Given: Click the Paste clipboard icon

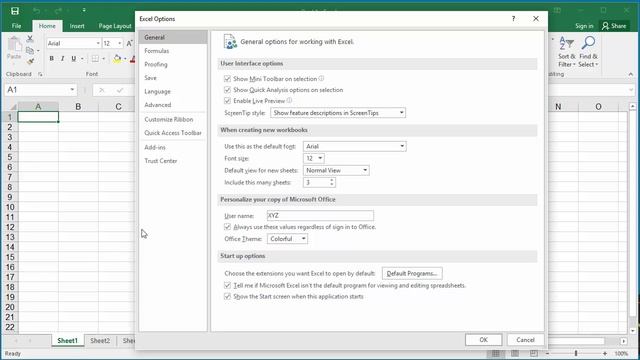Looking at the screenshot, I should (14, 44).
